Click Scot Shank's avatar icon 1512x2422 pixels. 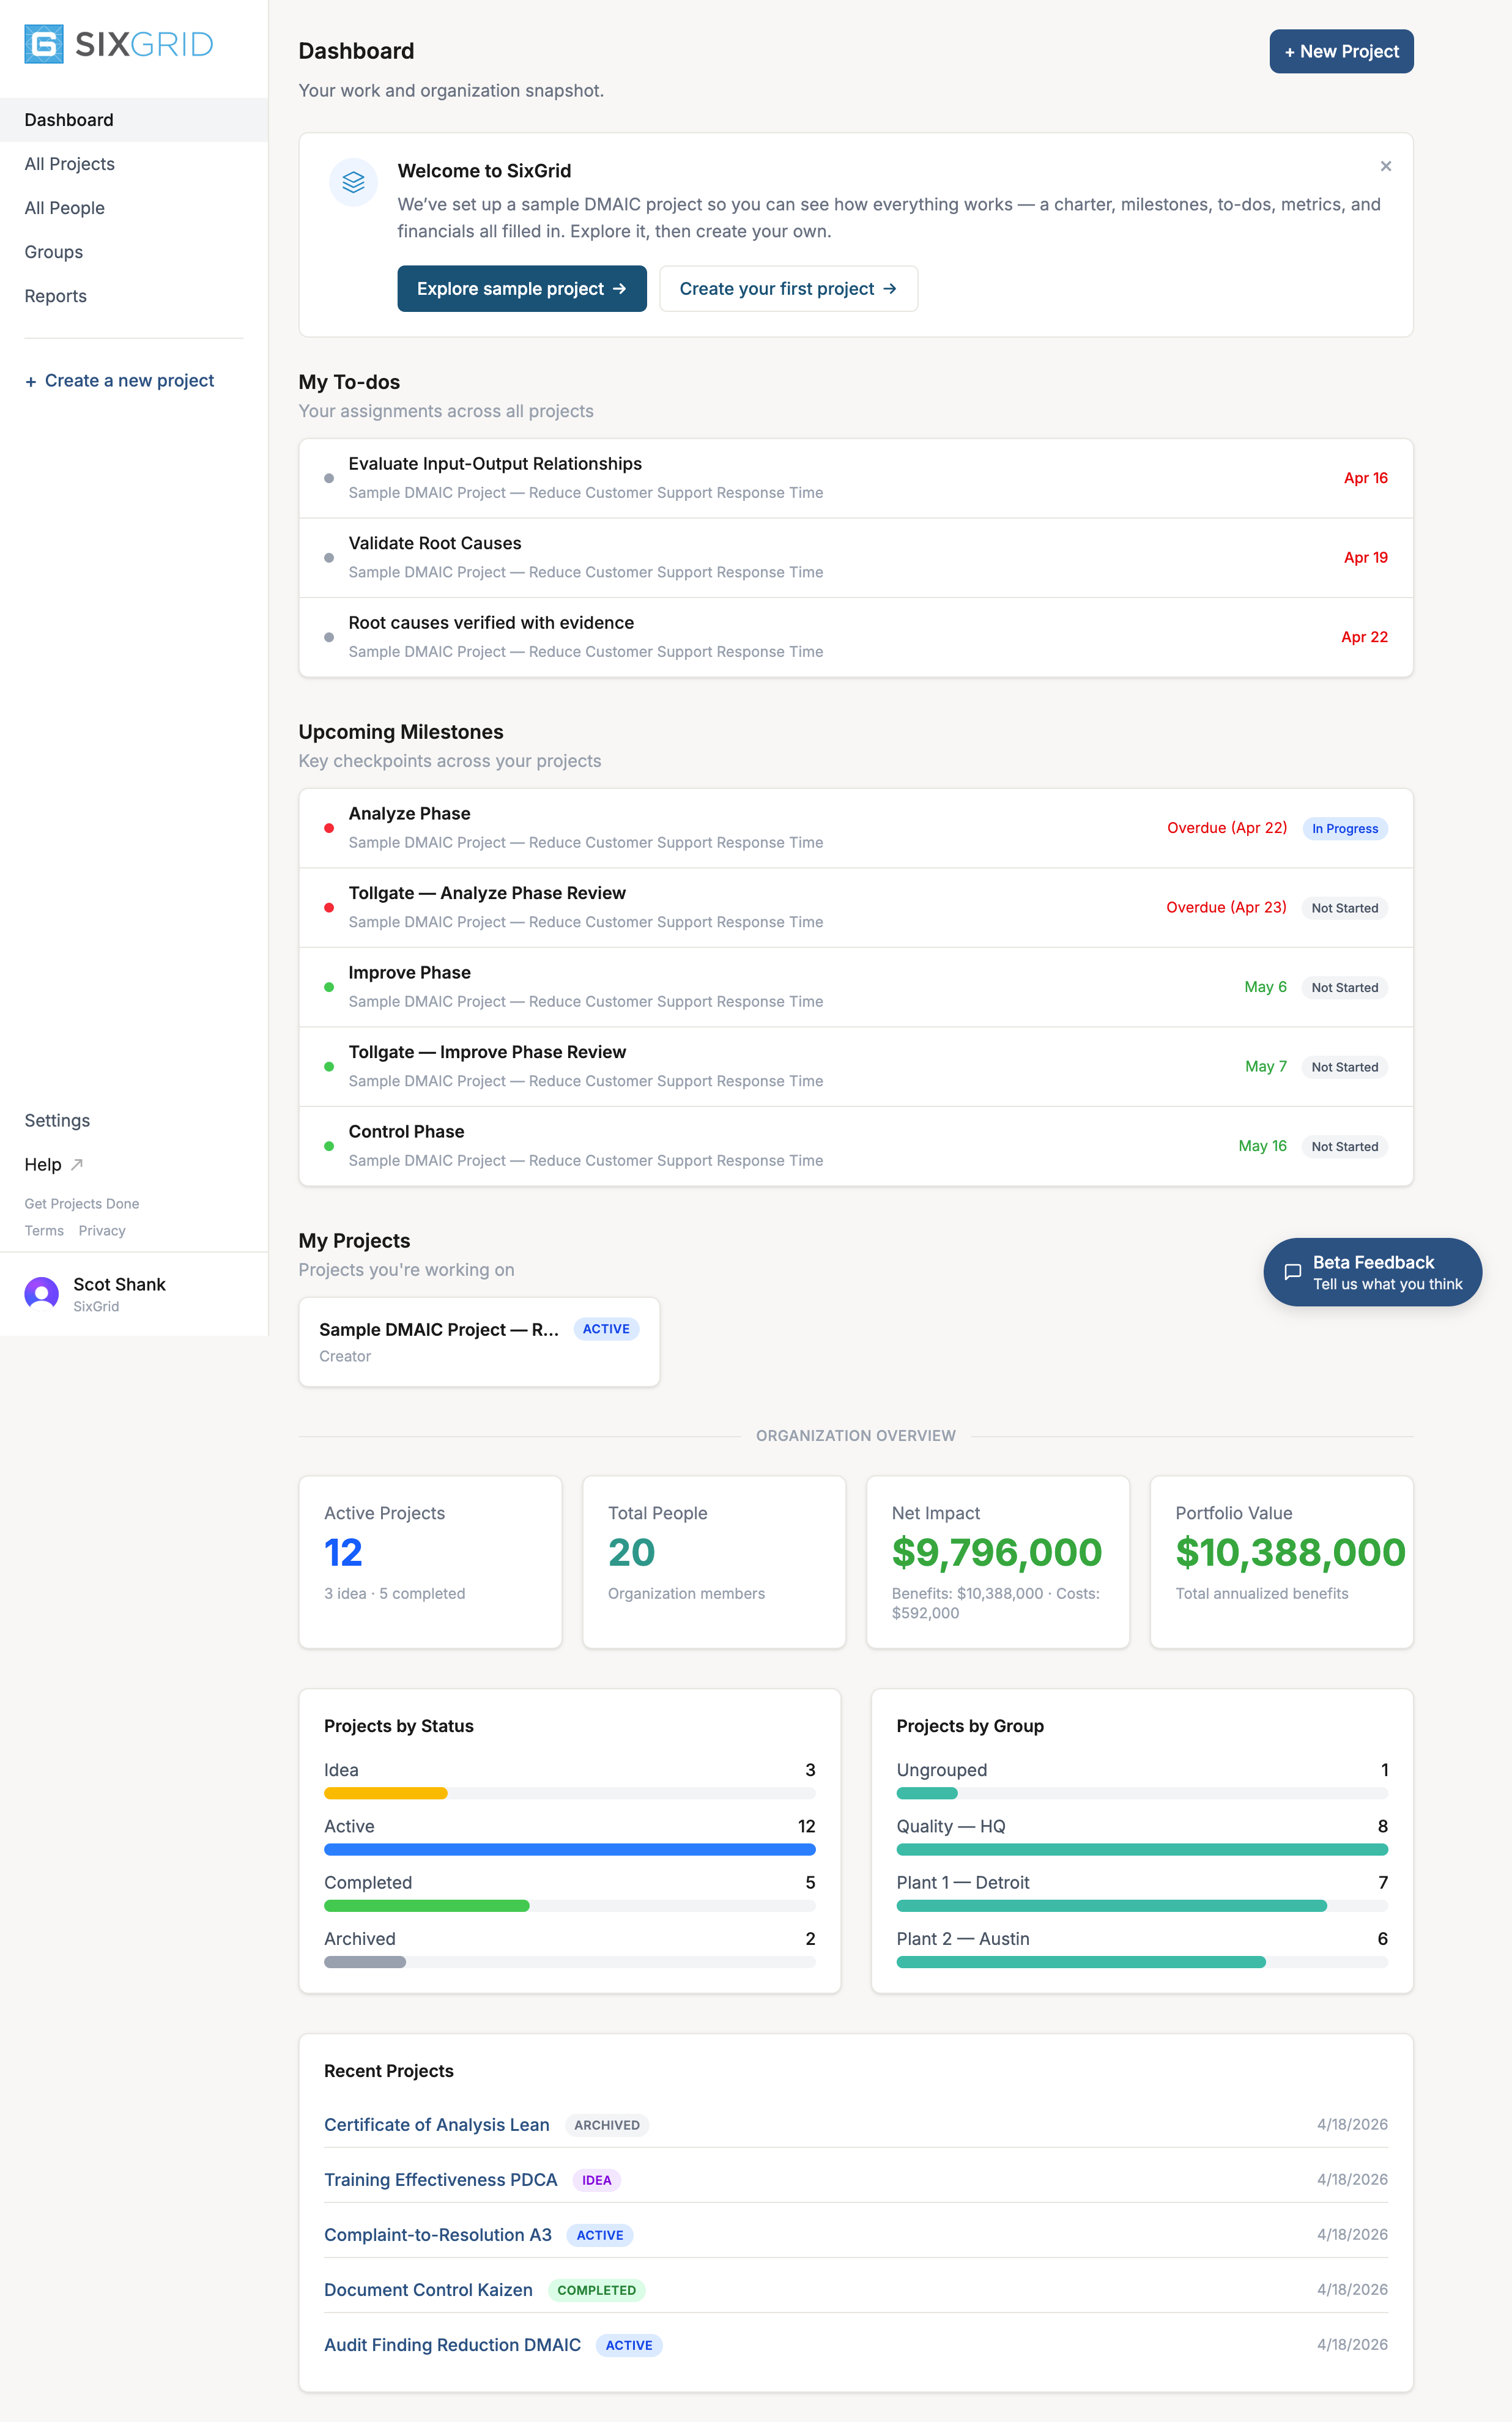point(41,1293)
